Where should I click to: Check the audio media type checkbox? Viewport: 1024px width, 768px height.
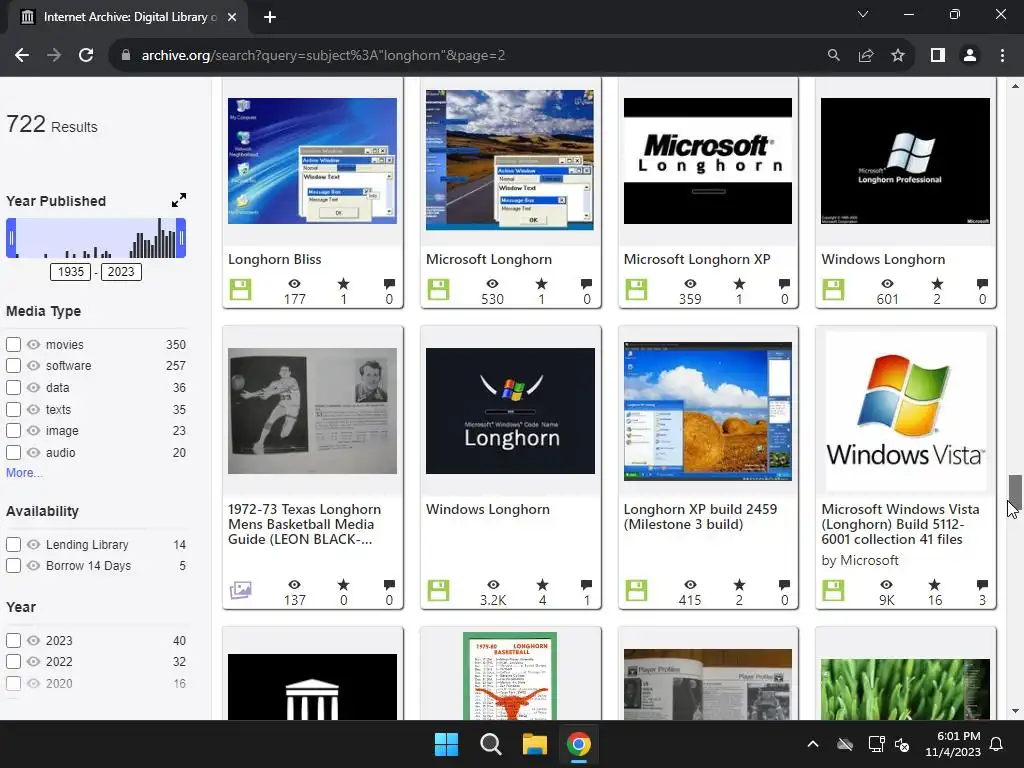(x=13, y=453)
